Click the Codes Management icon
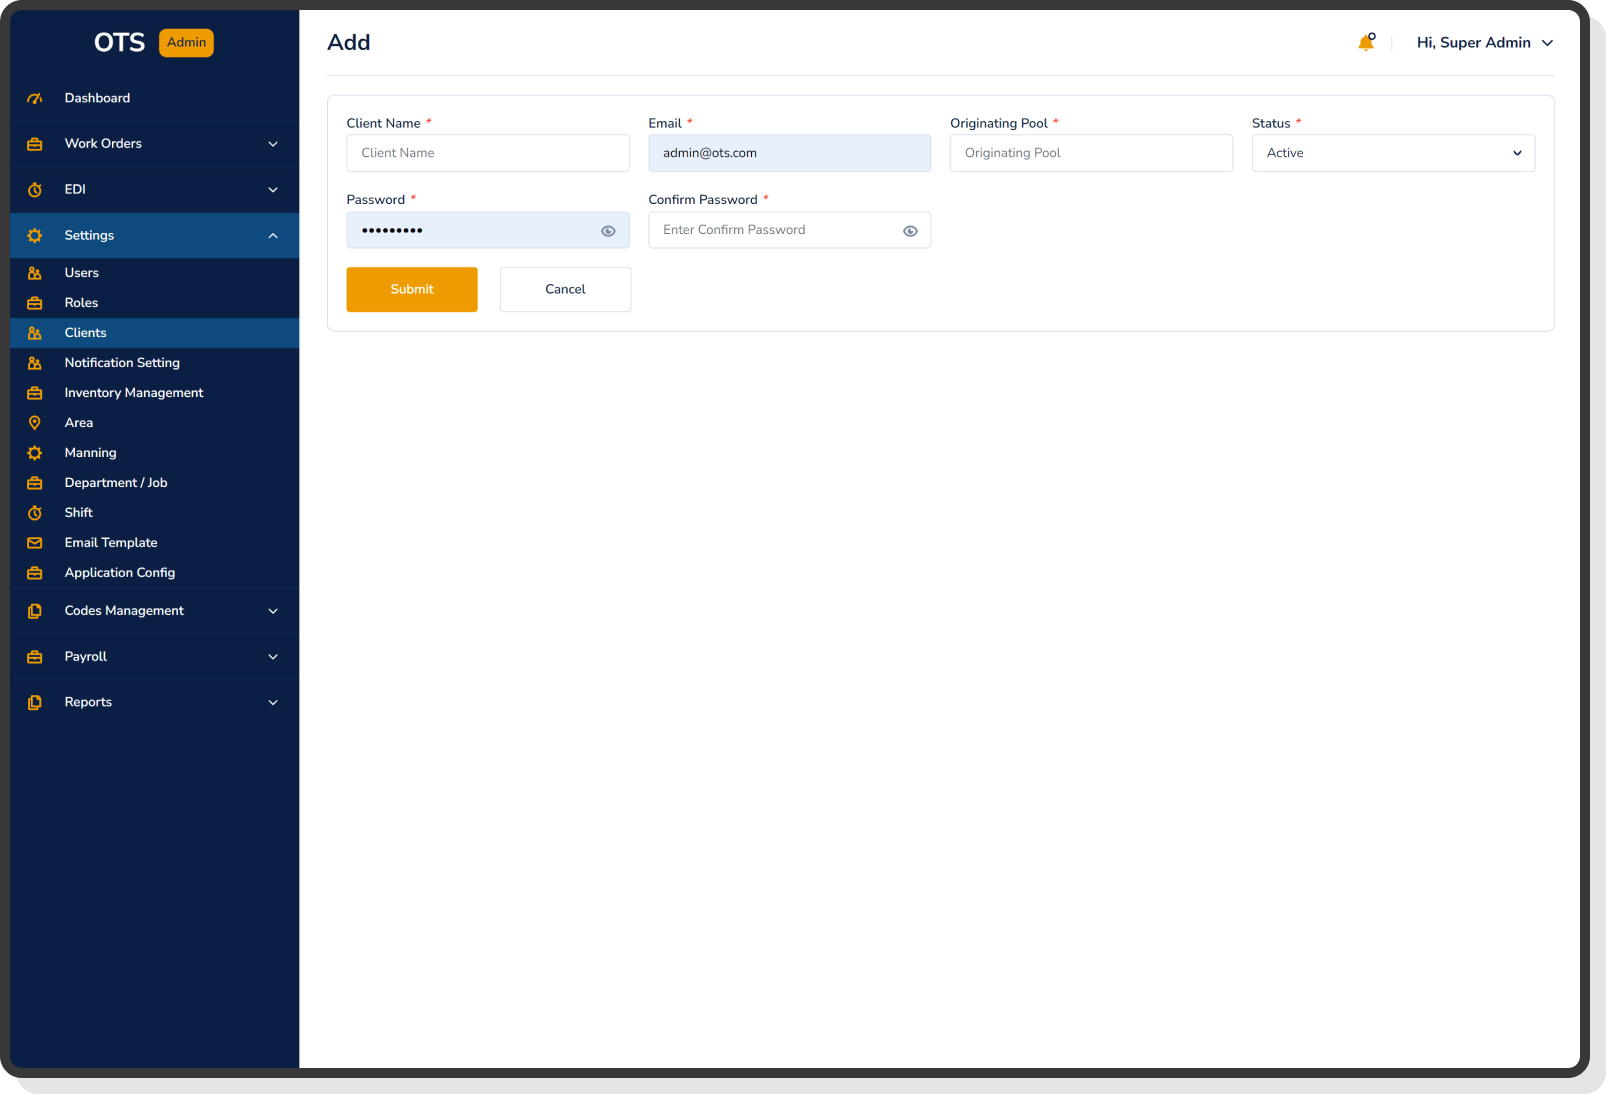 [35, 610]
